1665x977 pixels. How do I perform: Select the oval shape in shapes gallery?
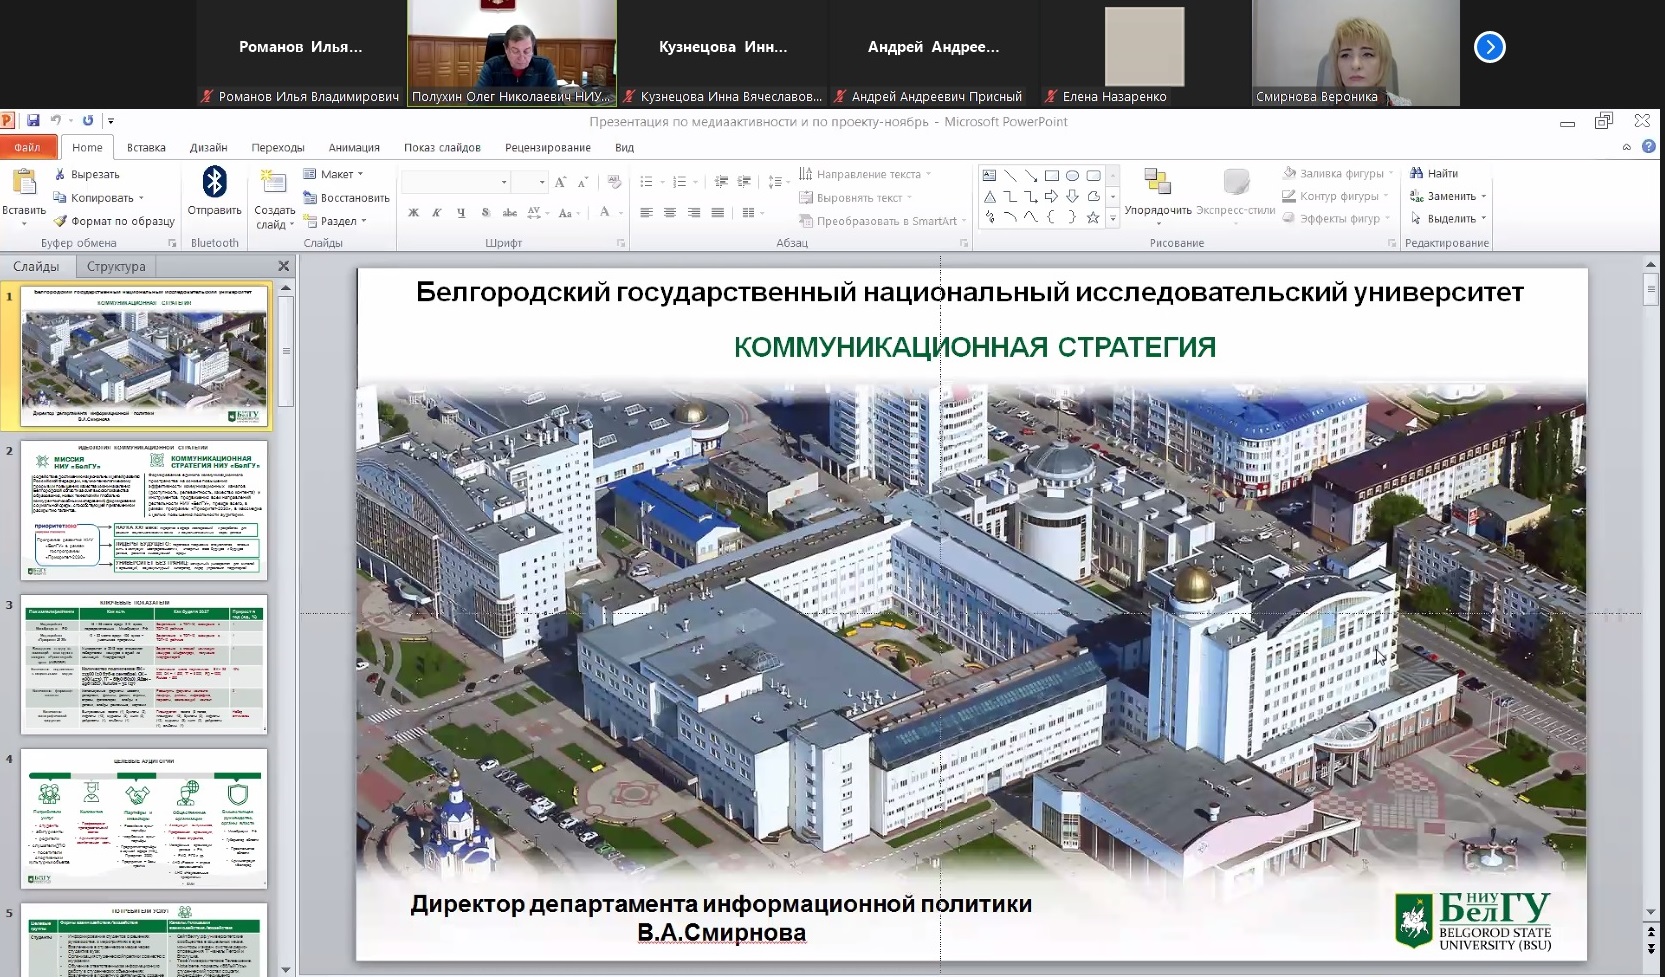(1072, 175)
